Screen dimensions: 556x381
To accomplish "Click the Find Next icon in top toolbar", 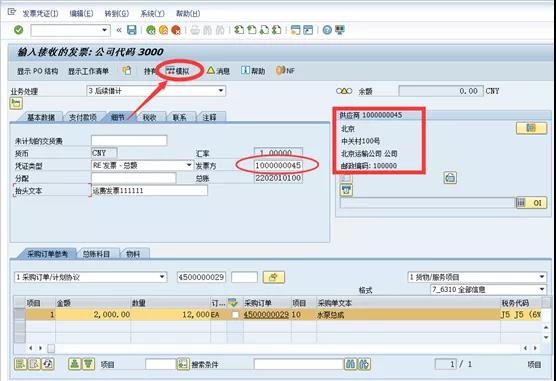I will pos(220,31).
